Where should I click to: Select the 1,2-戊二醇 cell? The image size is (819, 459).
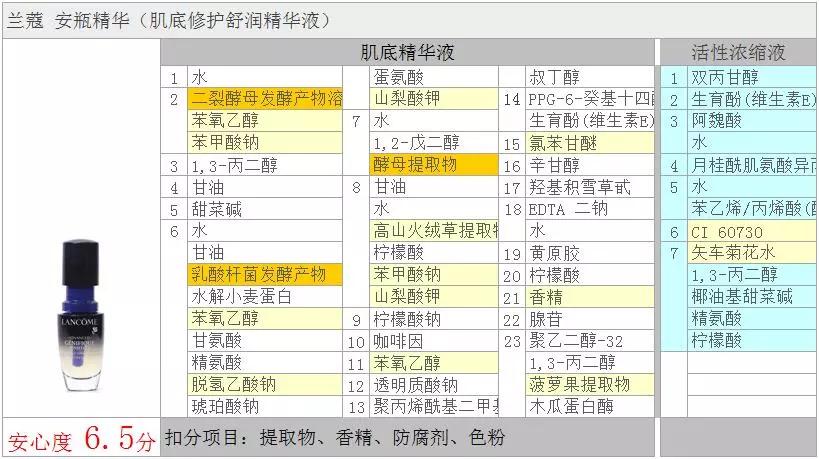tap(434, 143)
